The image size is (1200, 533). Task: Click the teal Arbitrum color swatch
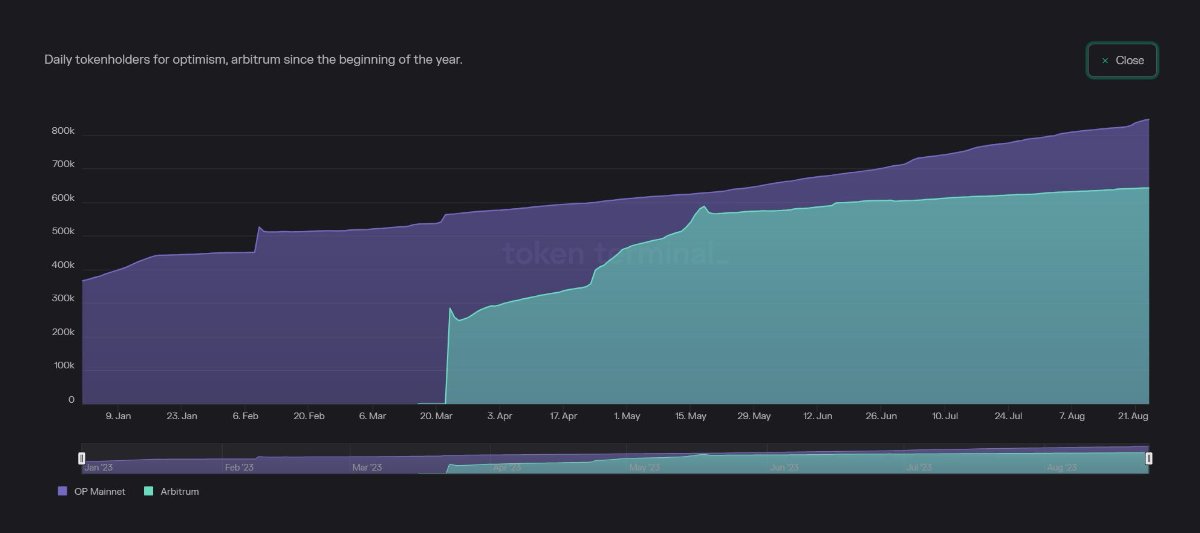point(149,491)
